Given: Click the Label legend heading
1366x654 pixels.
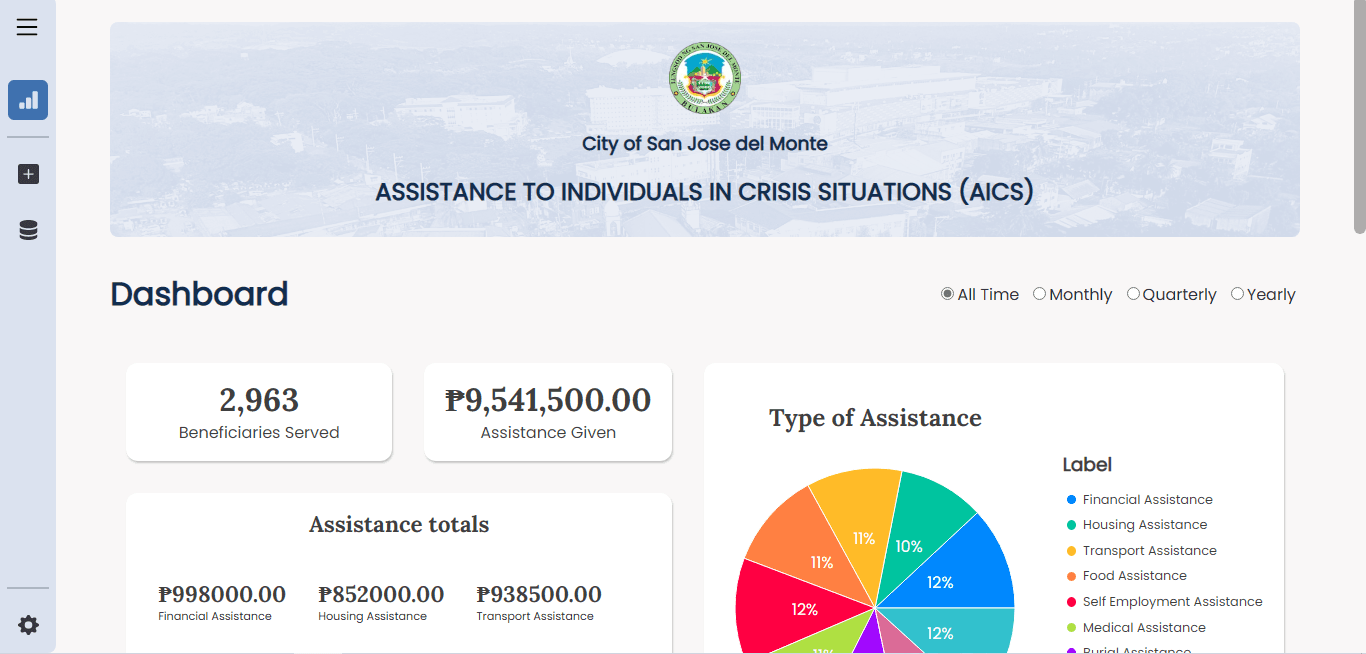Looking at the screenshot, I should pos(1087,465).
